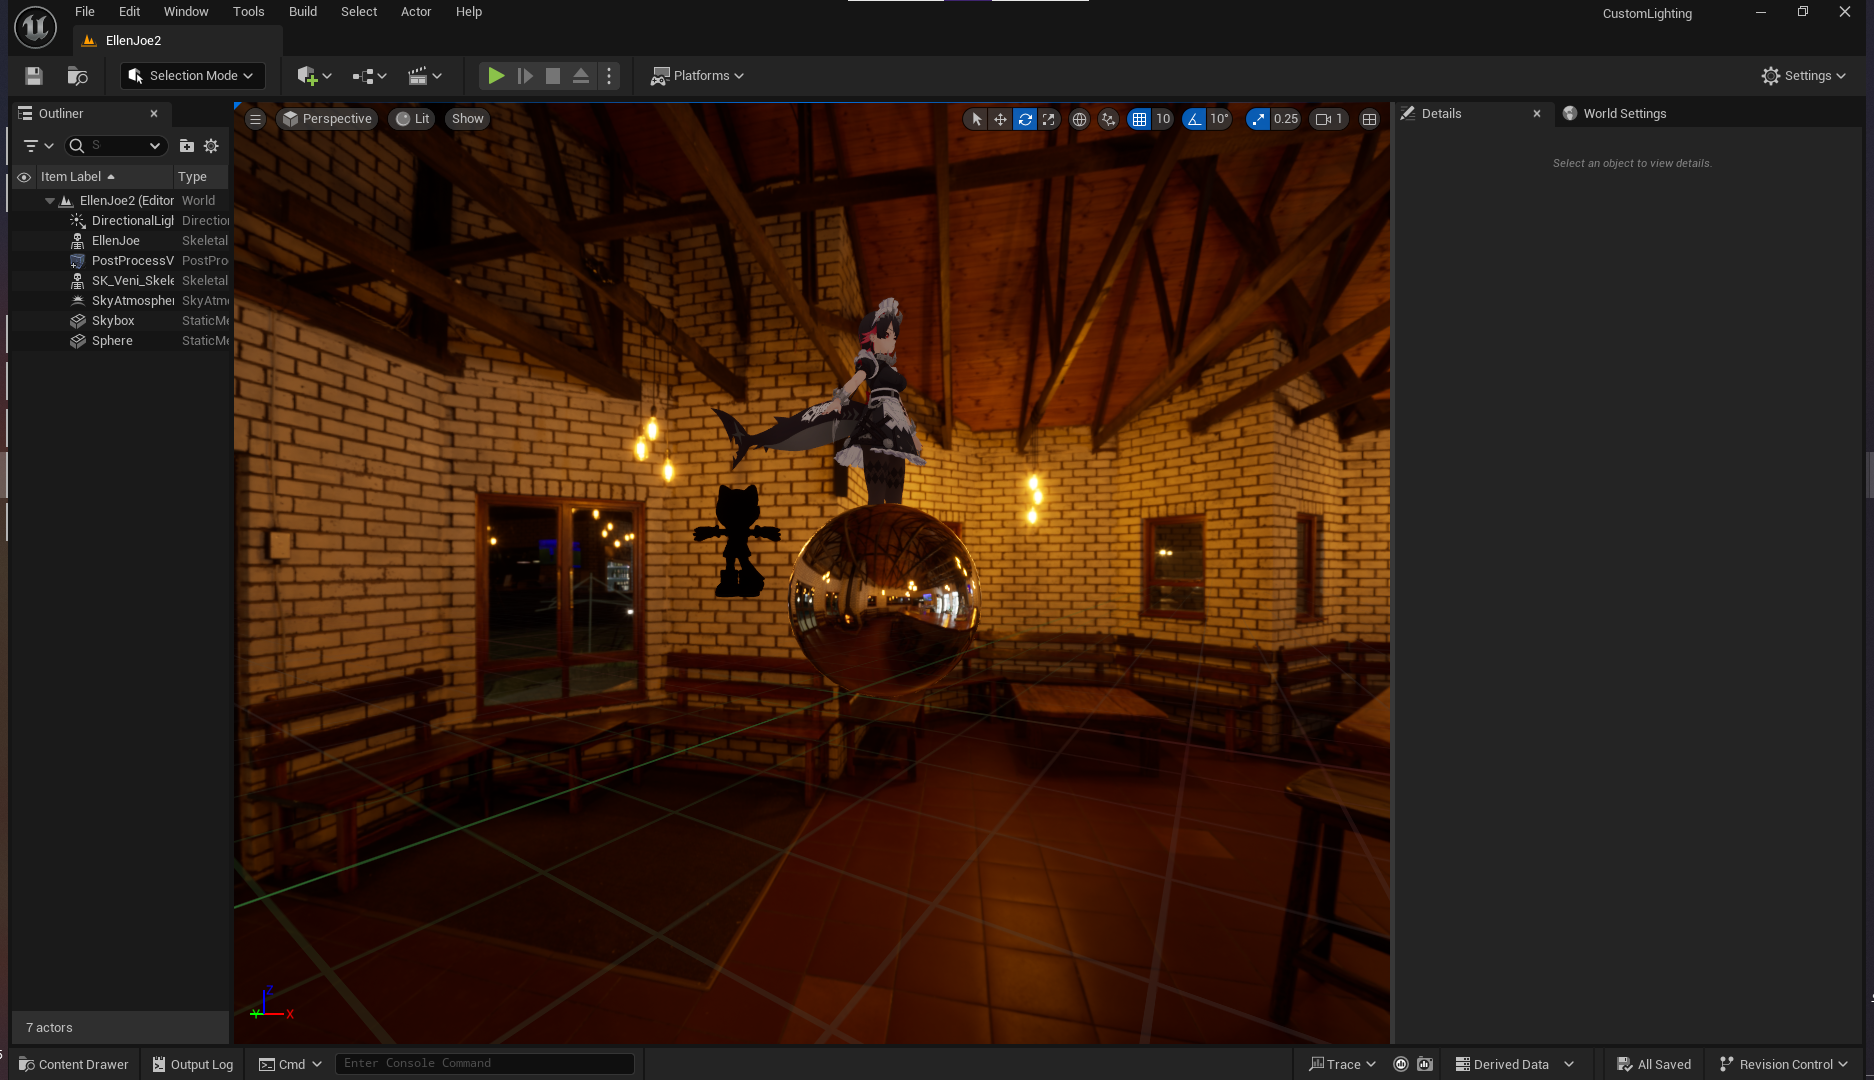Select DirectionalLight in the Outliner
The image size is (1874, 1080).
pos(121,221)
